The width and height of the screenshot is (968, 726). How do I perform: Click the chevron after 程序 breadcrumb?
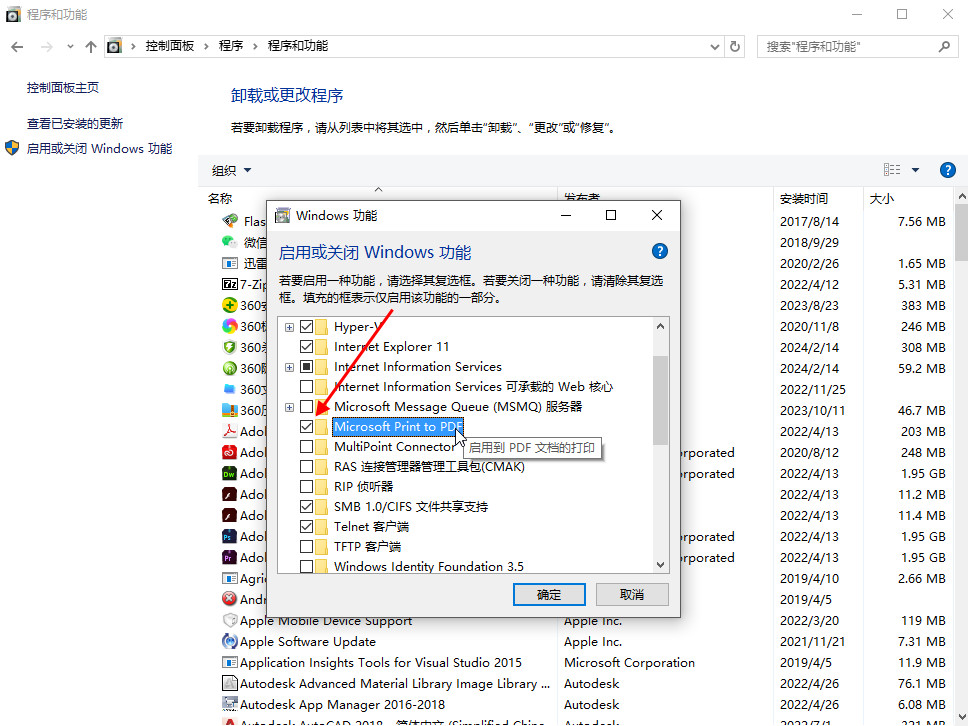pyautogui.click(x=255, y=46)
